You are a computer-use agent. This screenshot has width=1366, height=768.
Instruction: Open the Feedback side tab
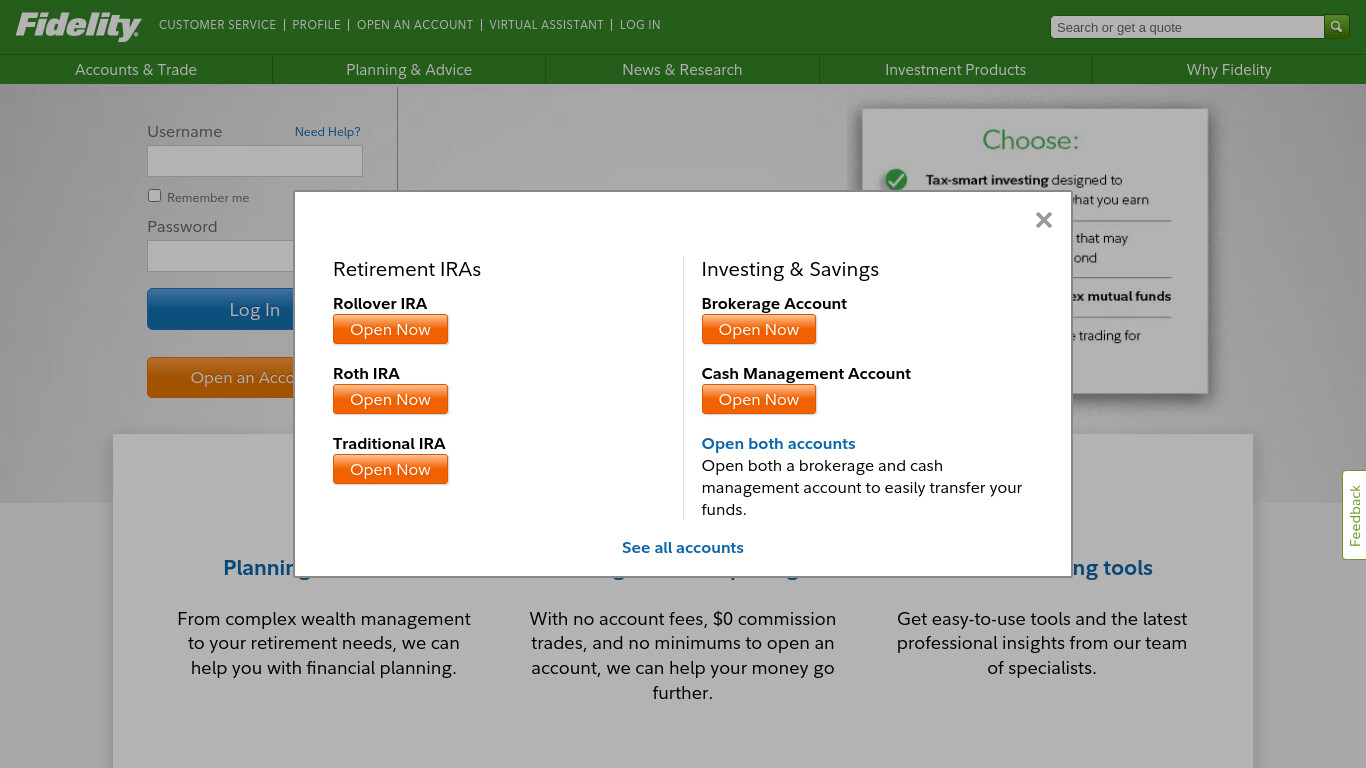pyautogui.click(x=1354, y=515)
